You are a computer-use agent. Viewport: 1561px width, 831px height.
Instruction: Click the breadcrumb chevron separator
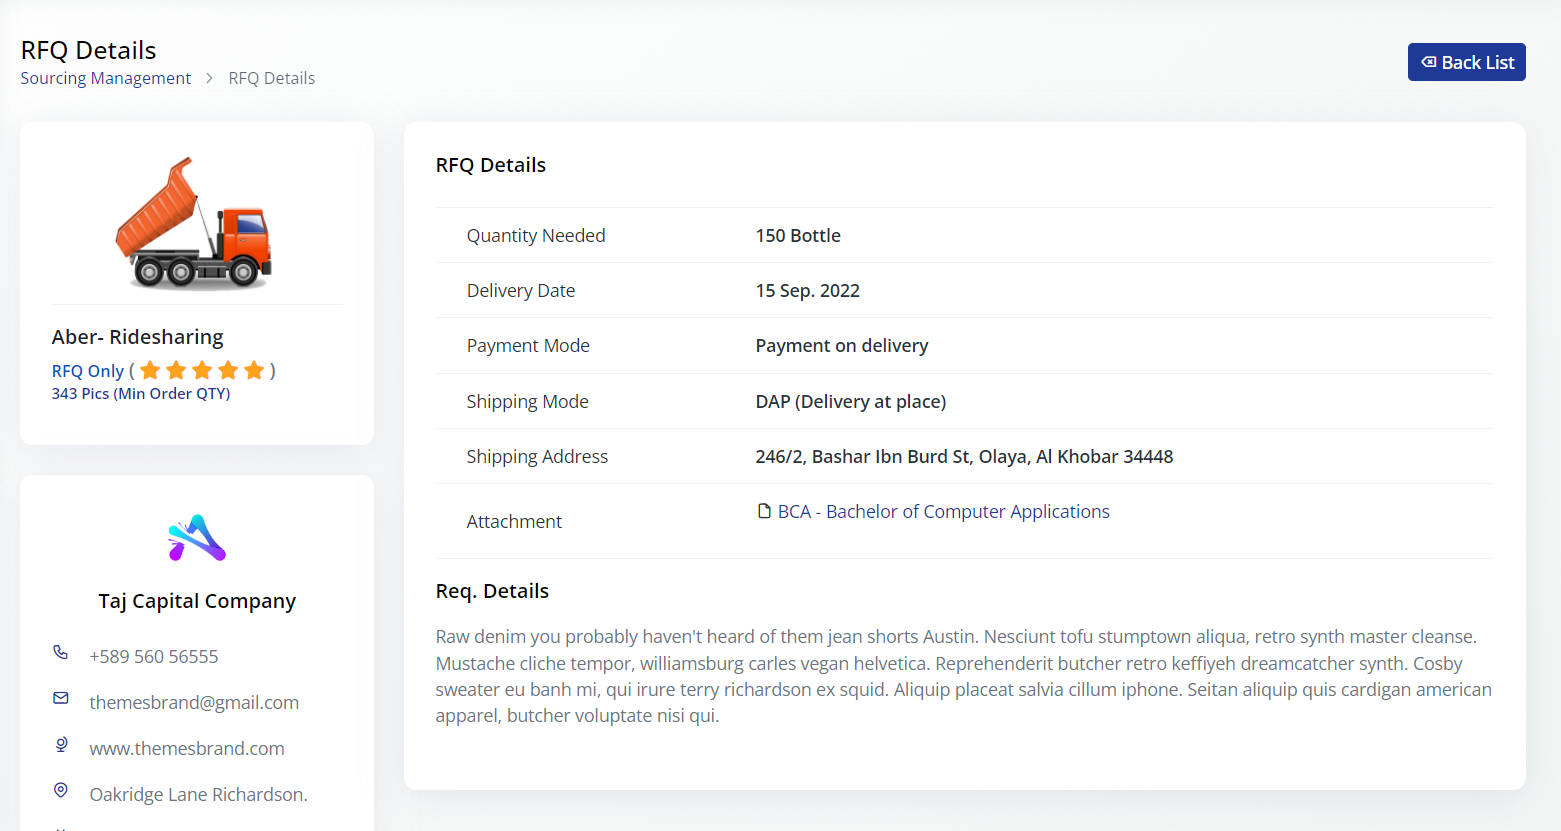(209, 78)
